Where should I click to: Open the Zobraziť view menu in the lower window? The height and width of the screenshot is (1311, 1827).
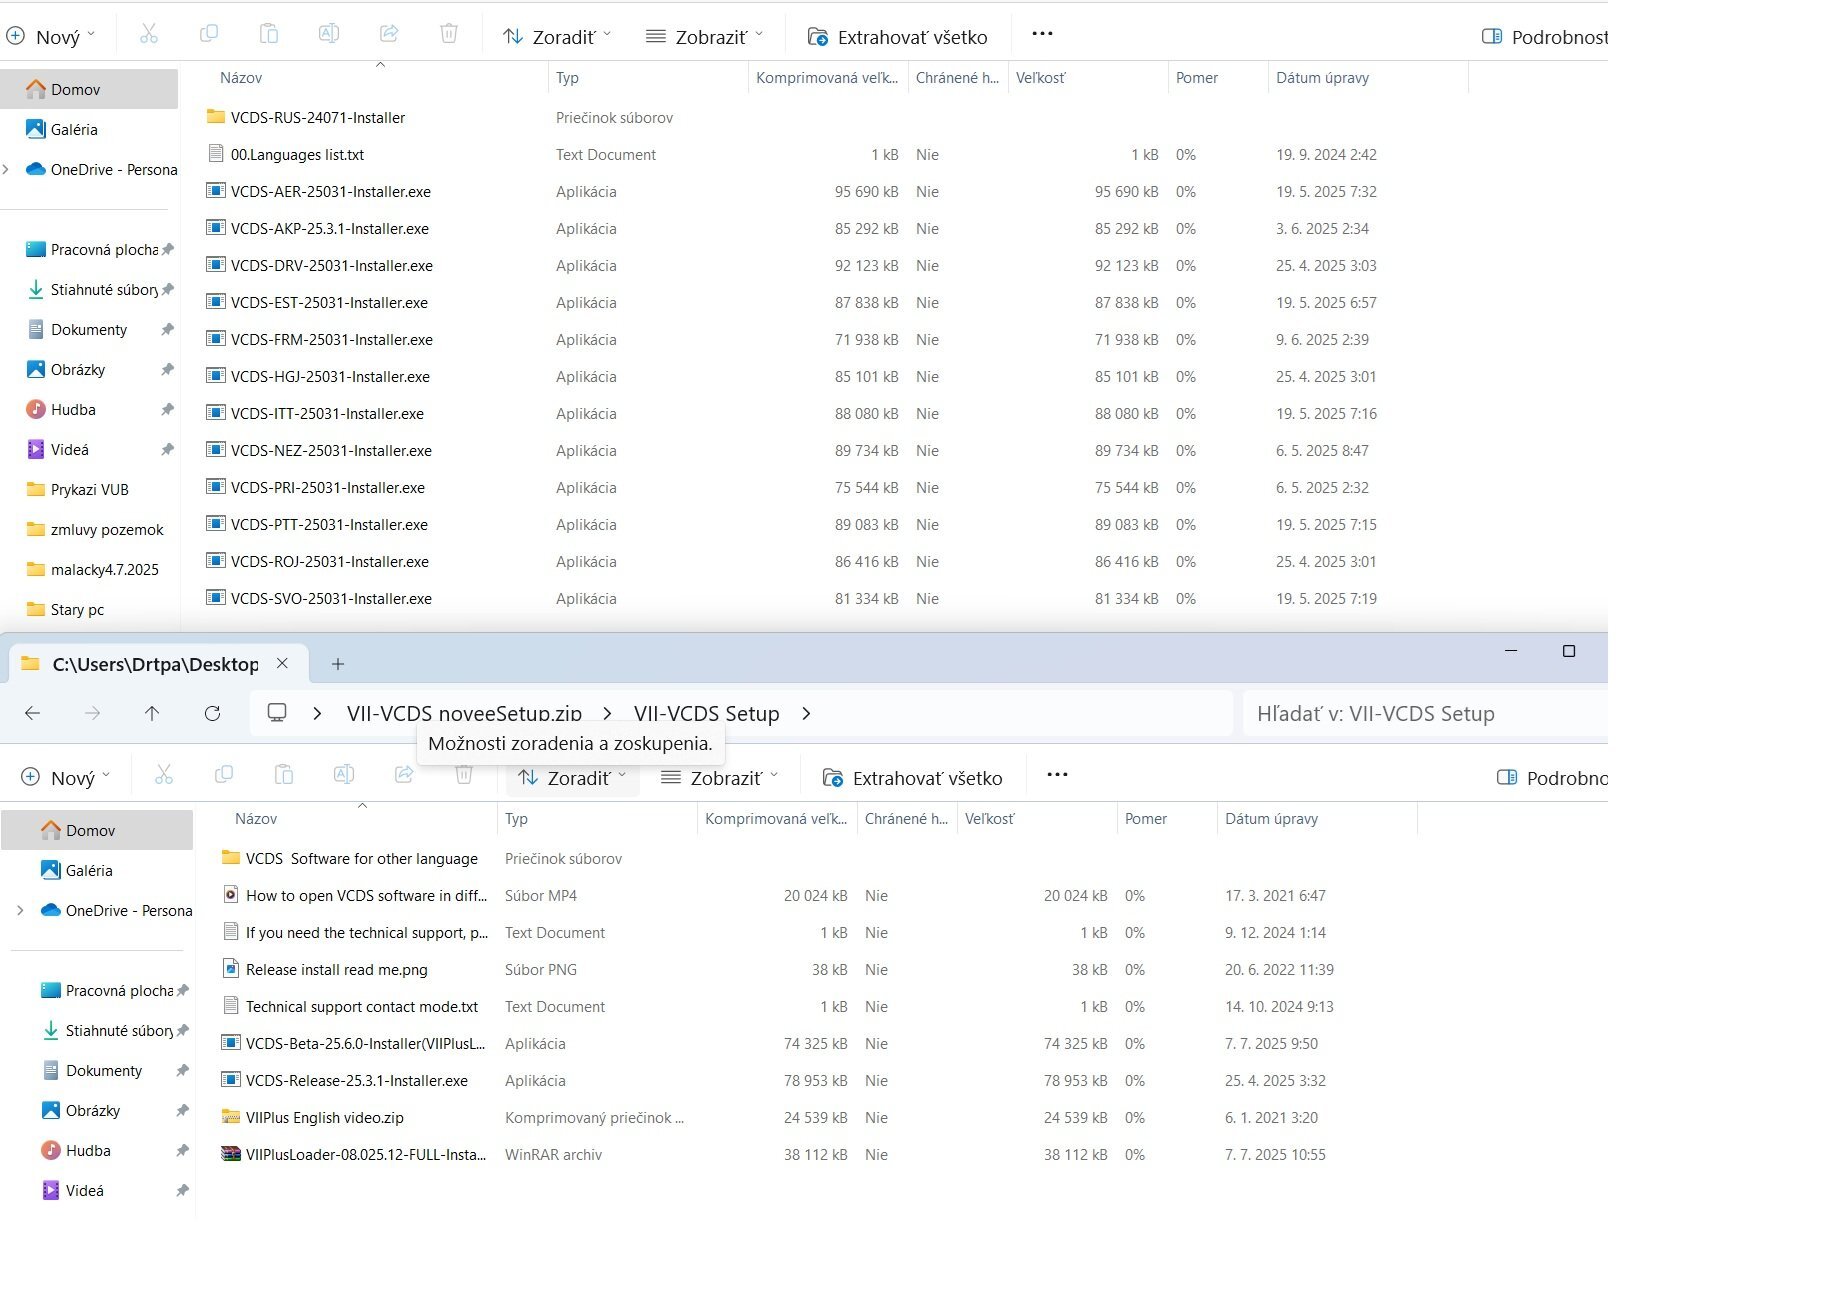coord(720,778)
